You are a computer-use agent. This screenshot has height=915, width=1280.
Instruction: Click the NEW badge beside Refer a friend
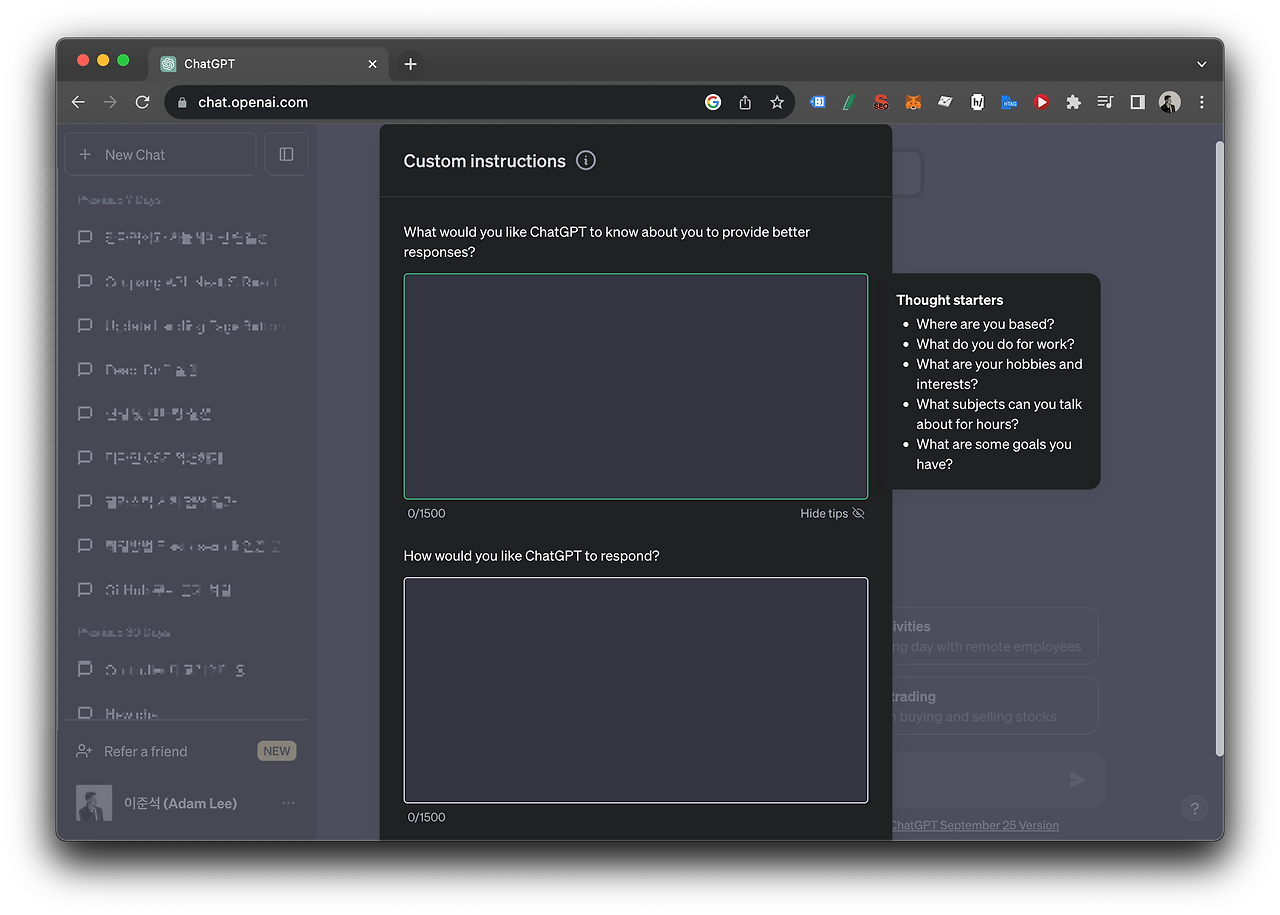pos(277,751)
